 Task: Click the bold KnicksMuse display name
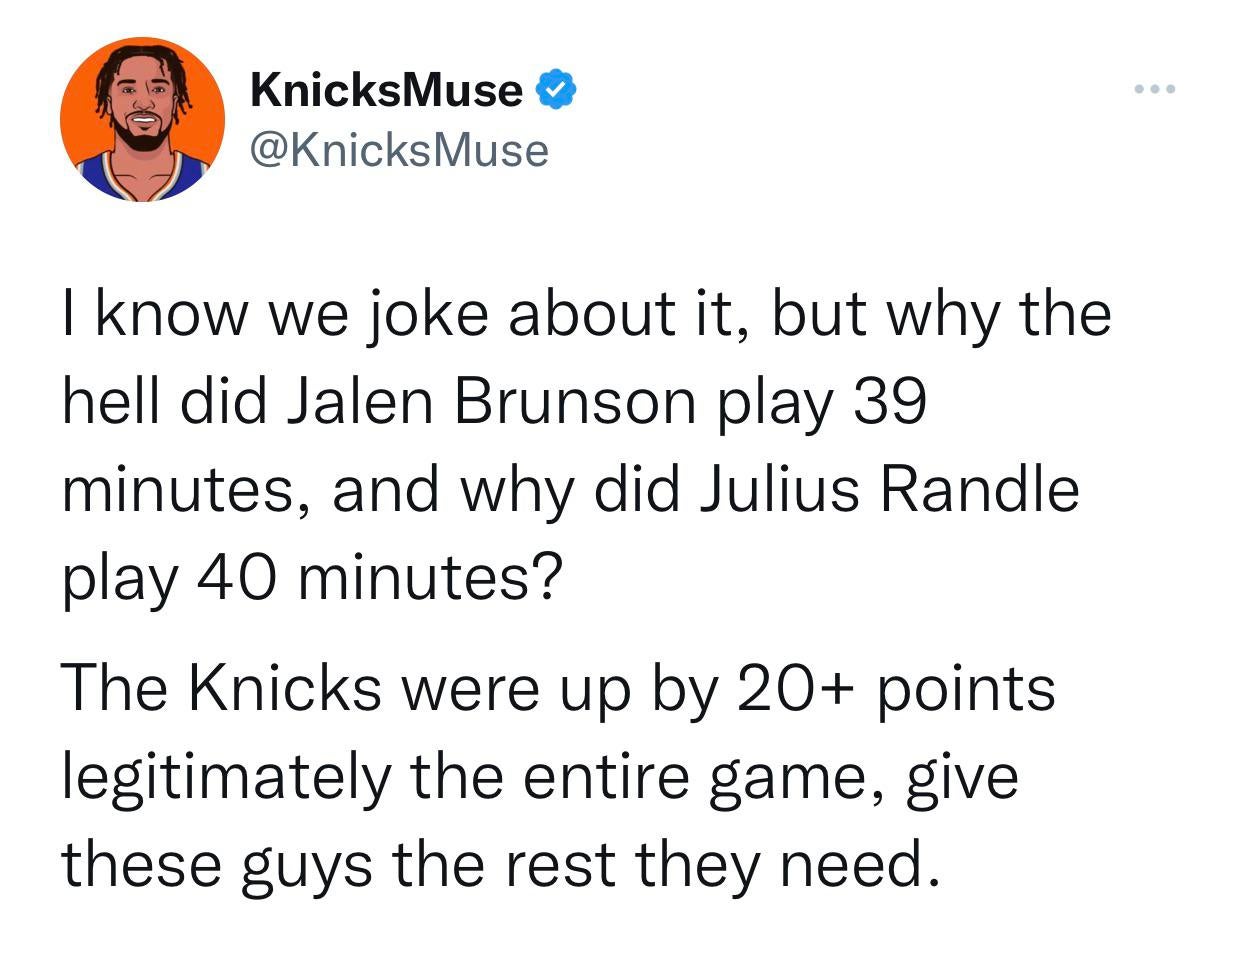pyautogui.click(x=386, y=90)
